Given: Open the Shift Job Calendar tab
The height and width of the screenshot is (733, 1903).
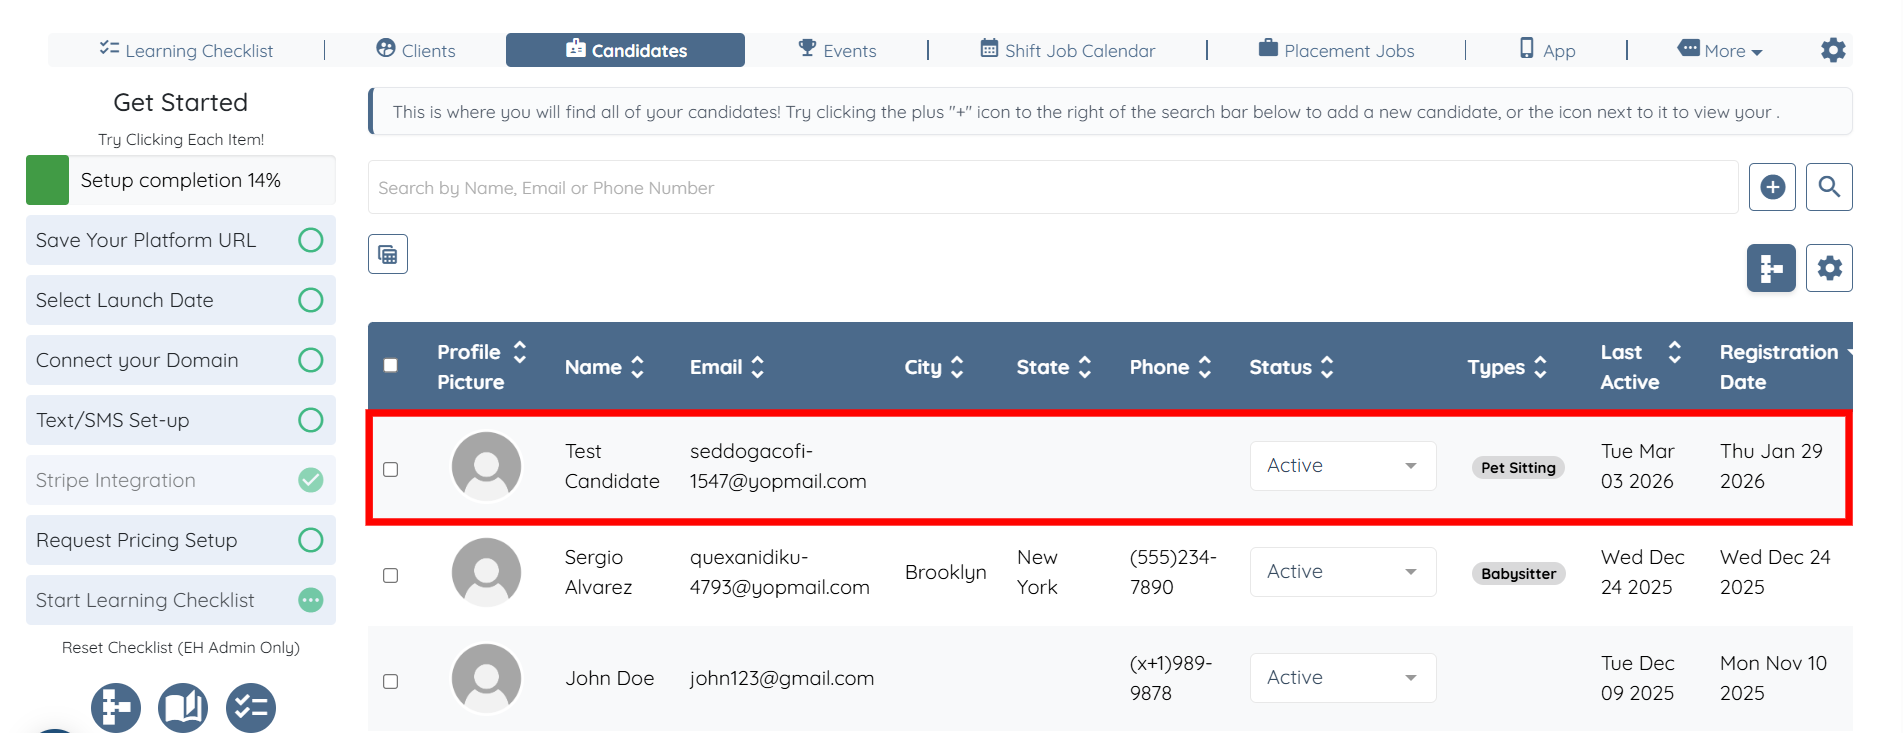Looking at the screenshot, I should click(1067, 50).
